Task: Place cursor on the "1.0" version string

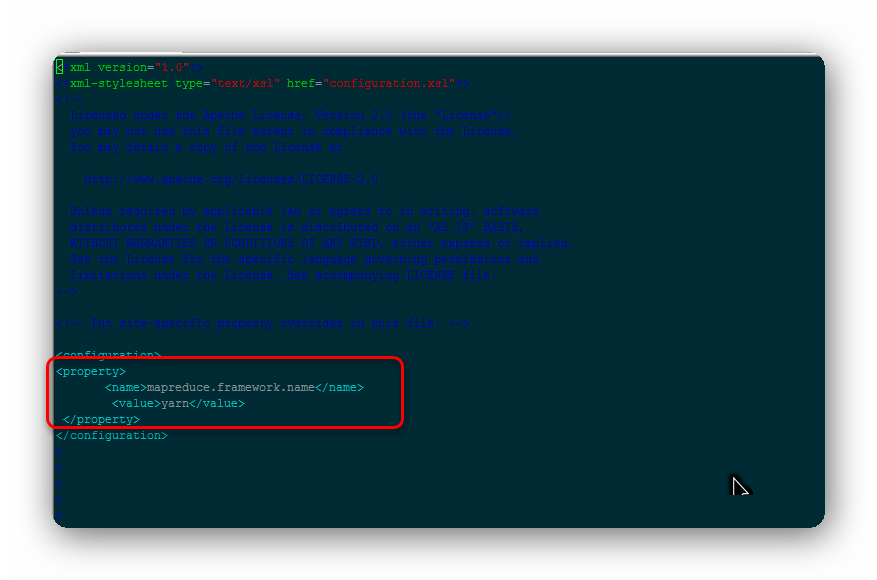Action: [172, 67]
